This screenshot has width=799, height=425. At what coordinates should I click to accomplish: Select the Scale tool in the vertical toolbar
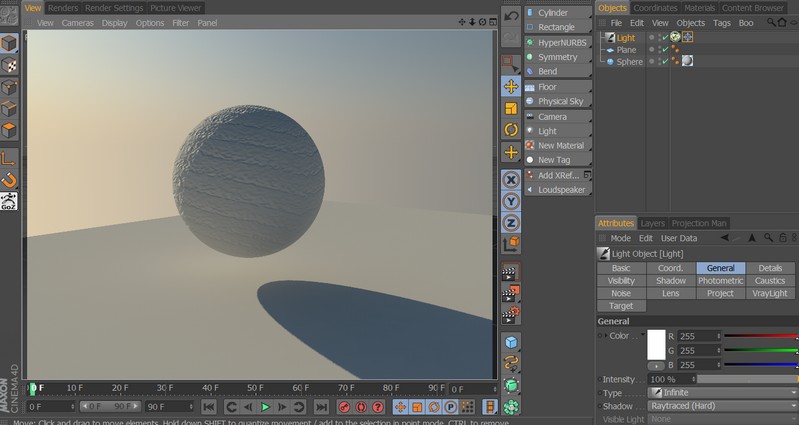tap(511, 109)
